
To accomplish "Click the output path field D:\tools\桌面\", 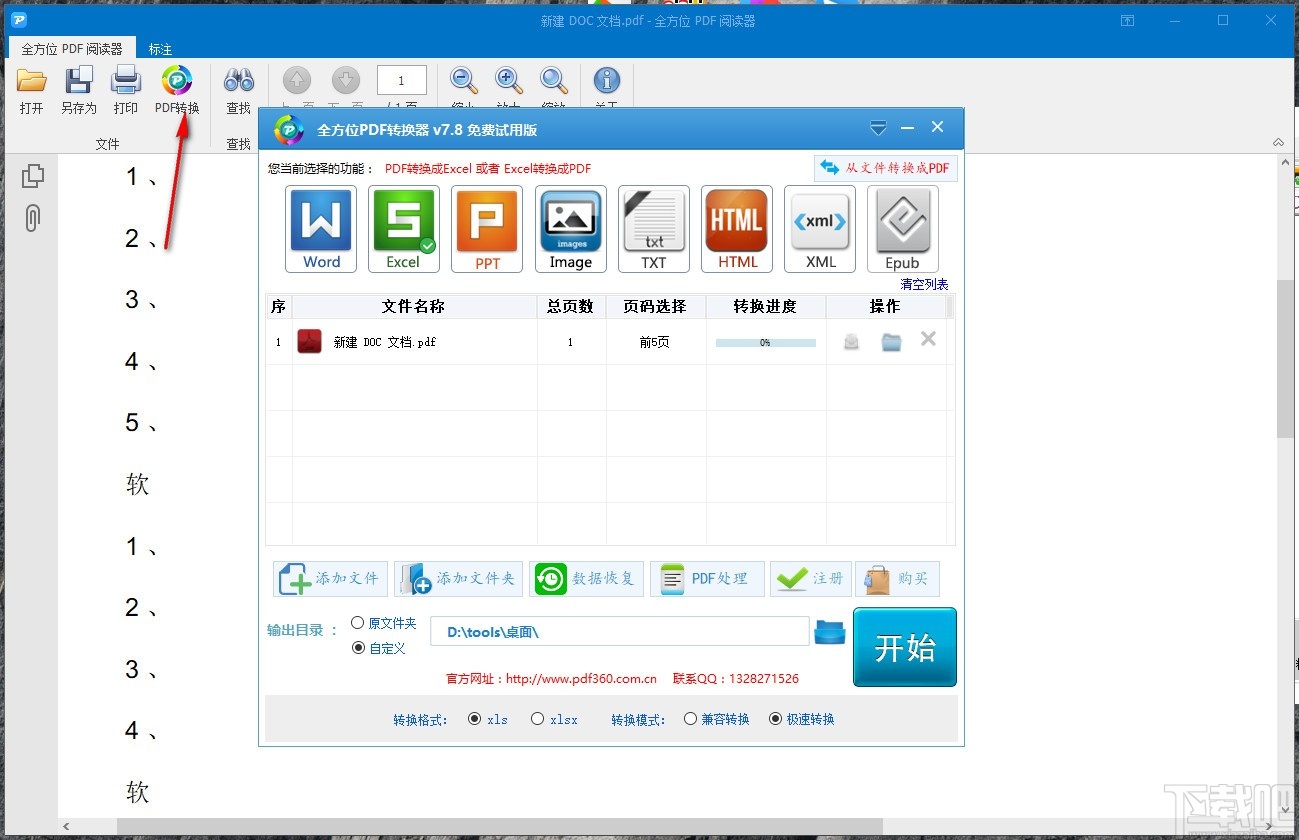I will click(620, 632).
